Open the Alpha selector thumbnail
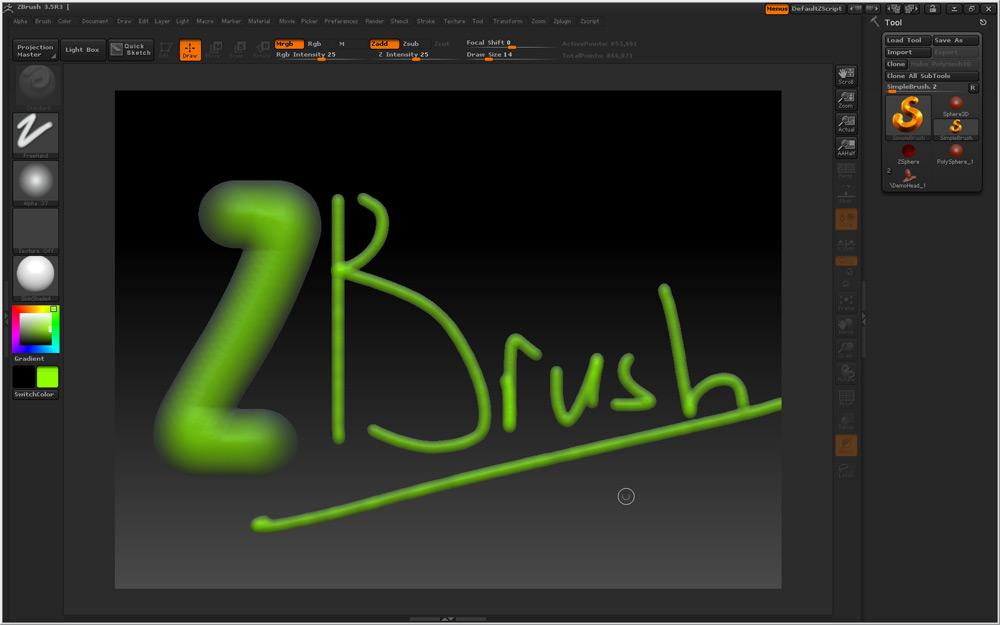This screenshot has height=625, width=1000. [35, 183]
